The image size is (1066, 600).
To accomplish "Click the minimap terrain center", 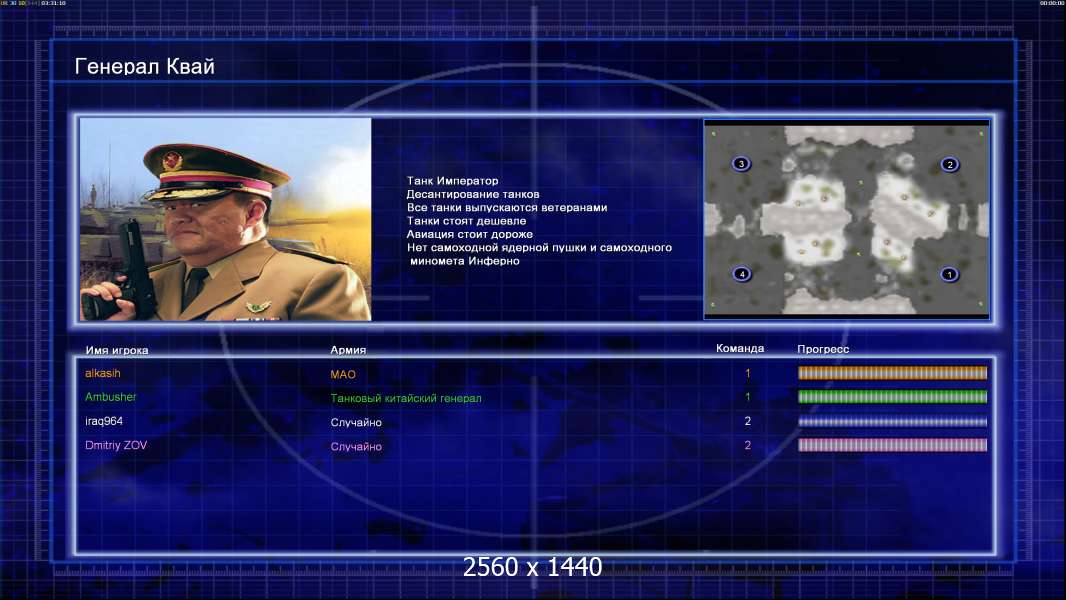I will pyautogui.click(x=846, y=219).
